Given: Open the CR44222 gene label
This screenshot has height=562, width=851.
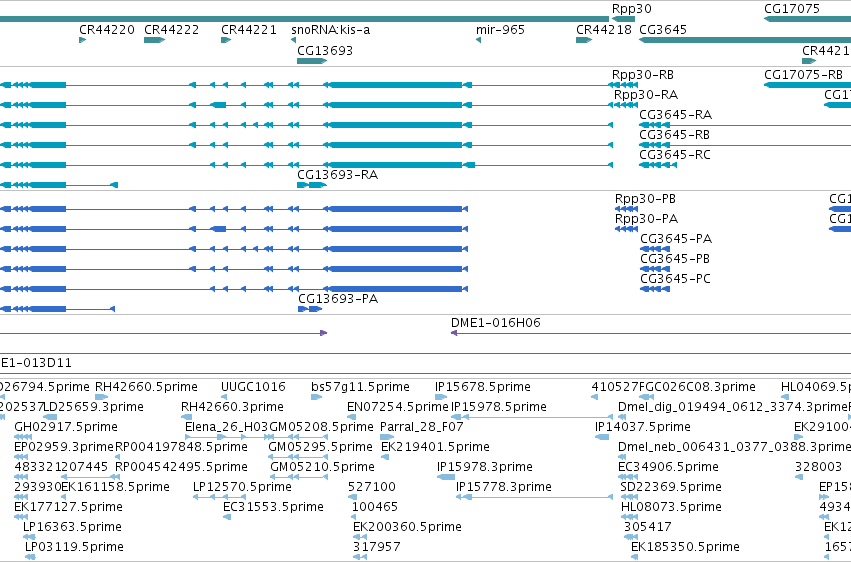Looking at the screenshot, I should click(x=171, y=30).
